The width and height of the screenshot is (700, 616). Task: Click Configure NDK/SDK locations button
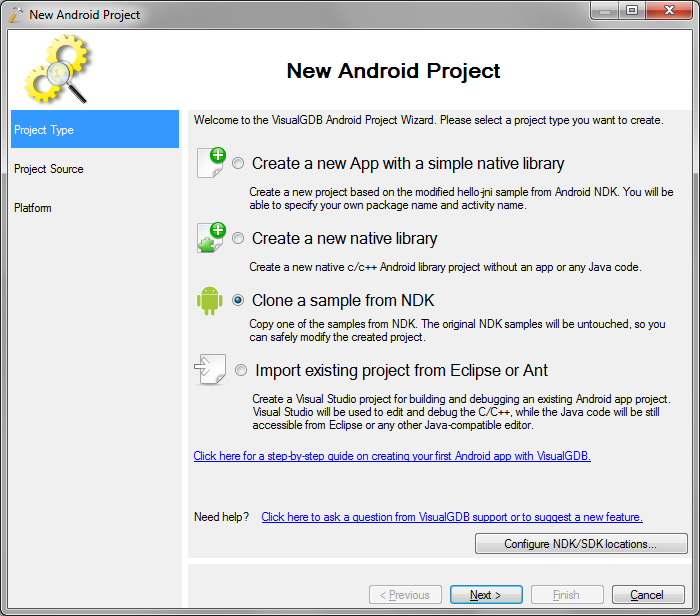(x=581, y=544)
